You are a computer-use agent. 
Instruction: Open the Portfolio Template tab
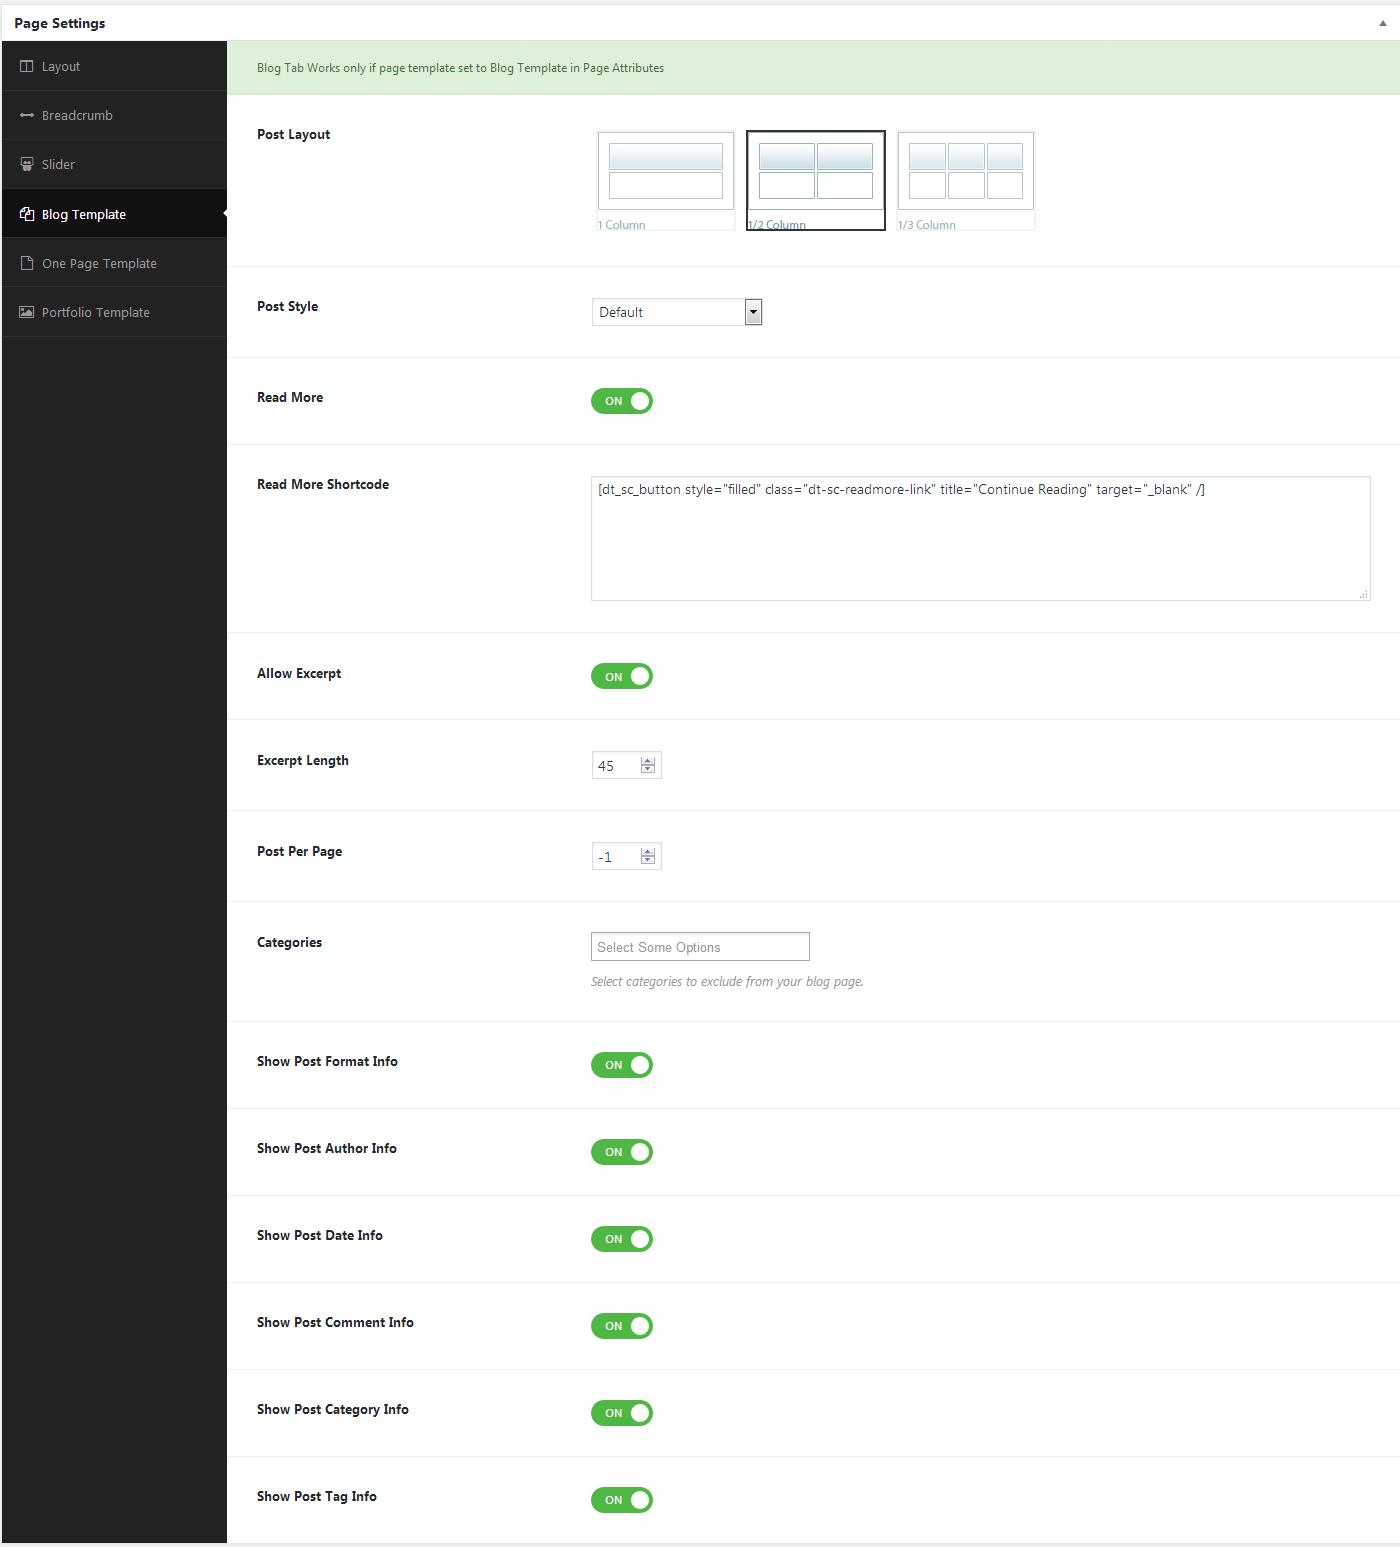[114, 312]
